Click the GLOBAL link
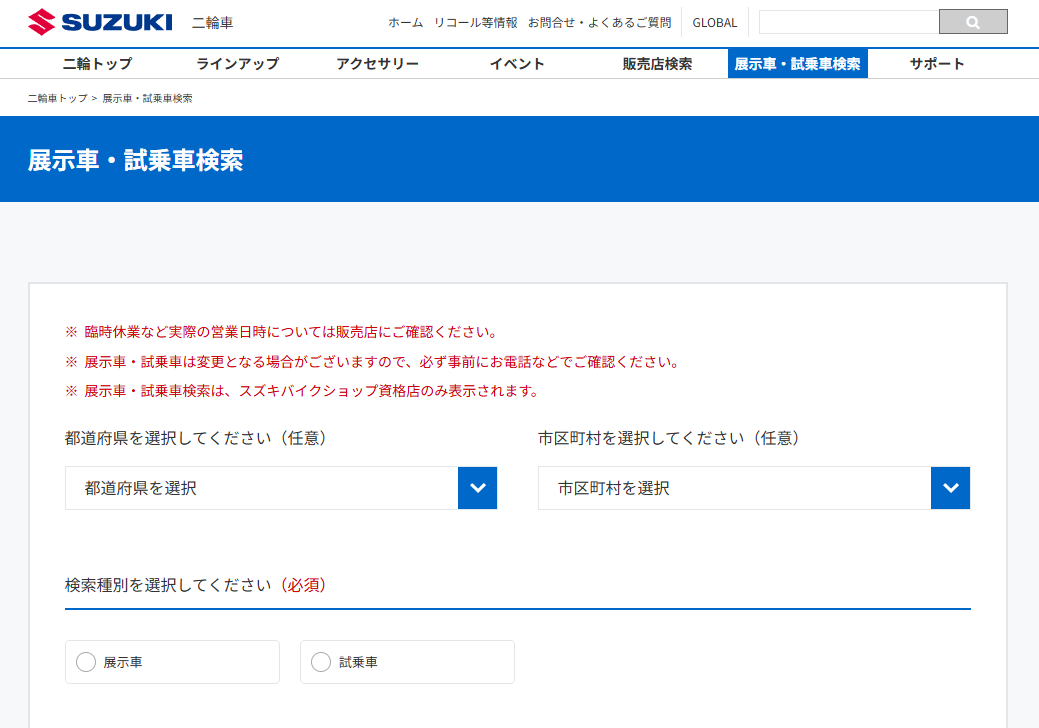The width and height of the screenshot is (1039, 728). tap(714, 21)
